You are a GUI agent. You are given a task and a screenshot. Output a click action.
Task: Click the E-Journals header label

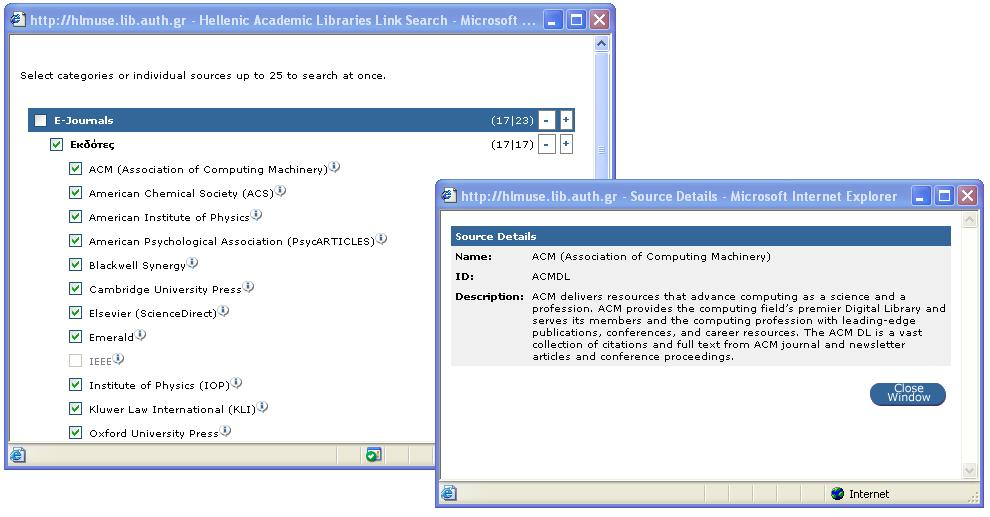tap(83, 120)
